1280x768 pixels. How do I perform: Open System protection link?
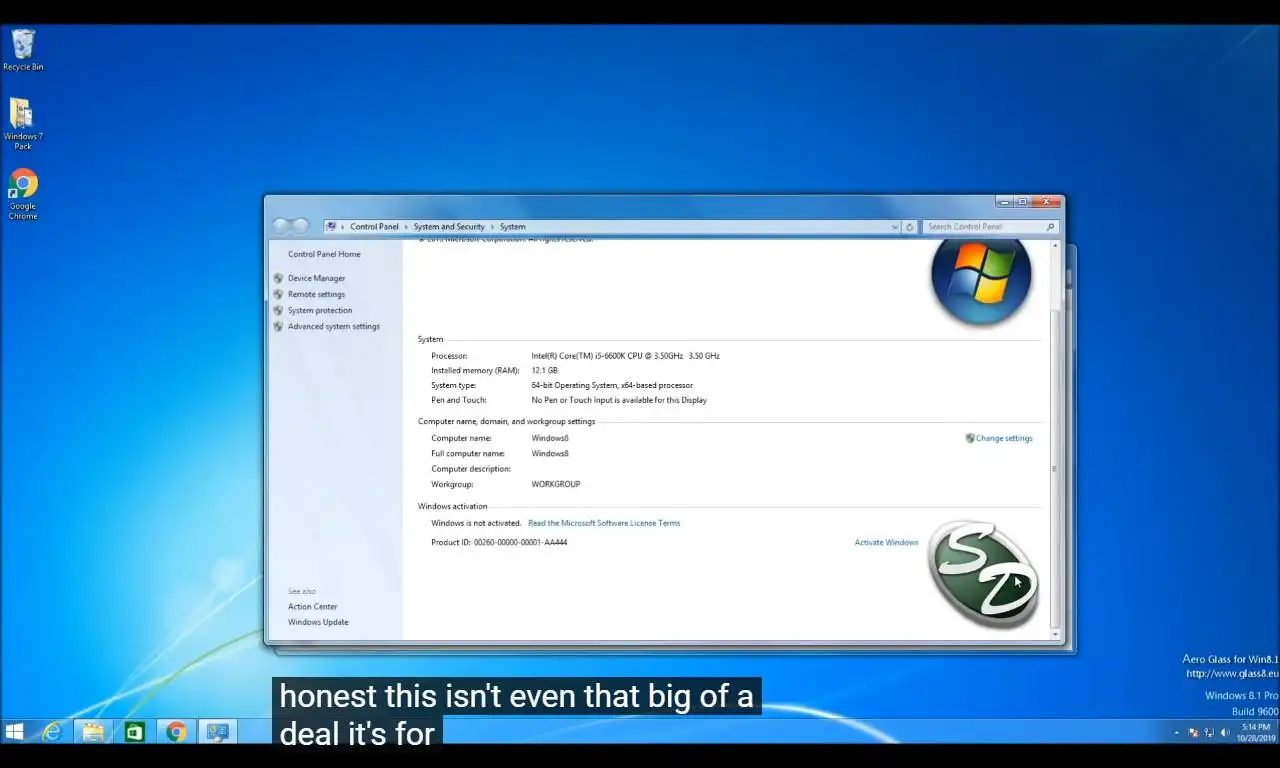(x=320, y=310)
